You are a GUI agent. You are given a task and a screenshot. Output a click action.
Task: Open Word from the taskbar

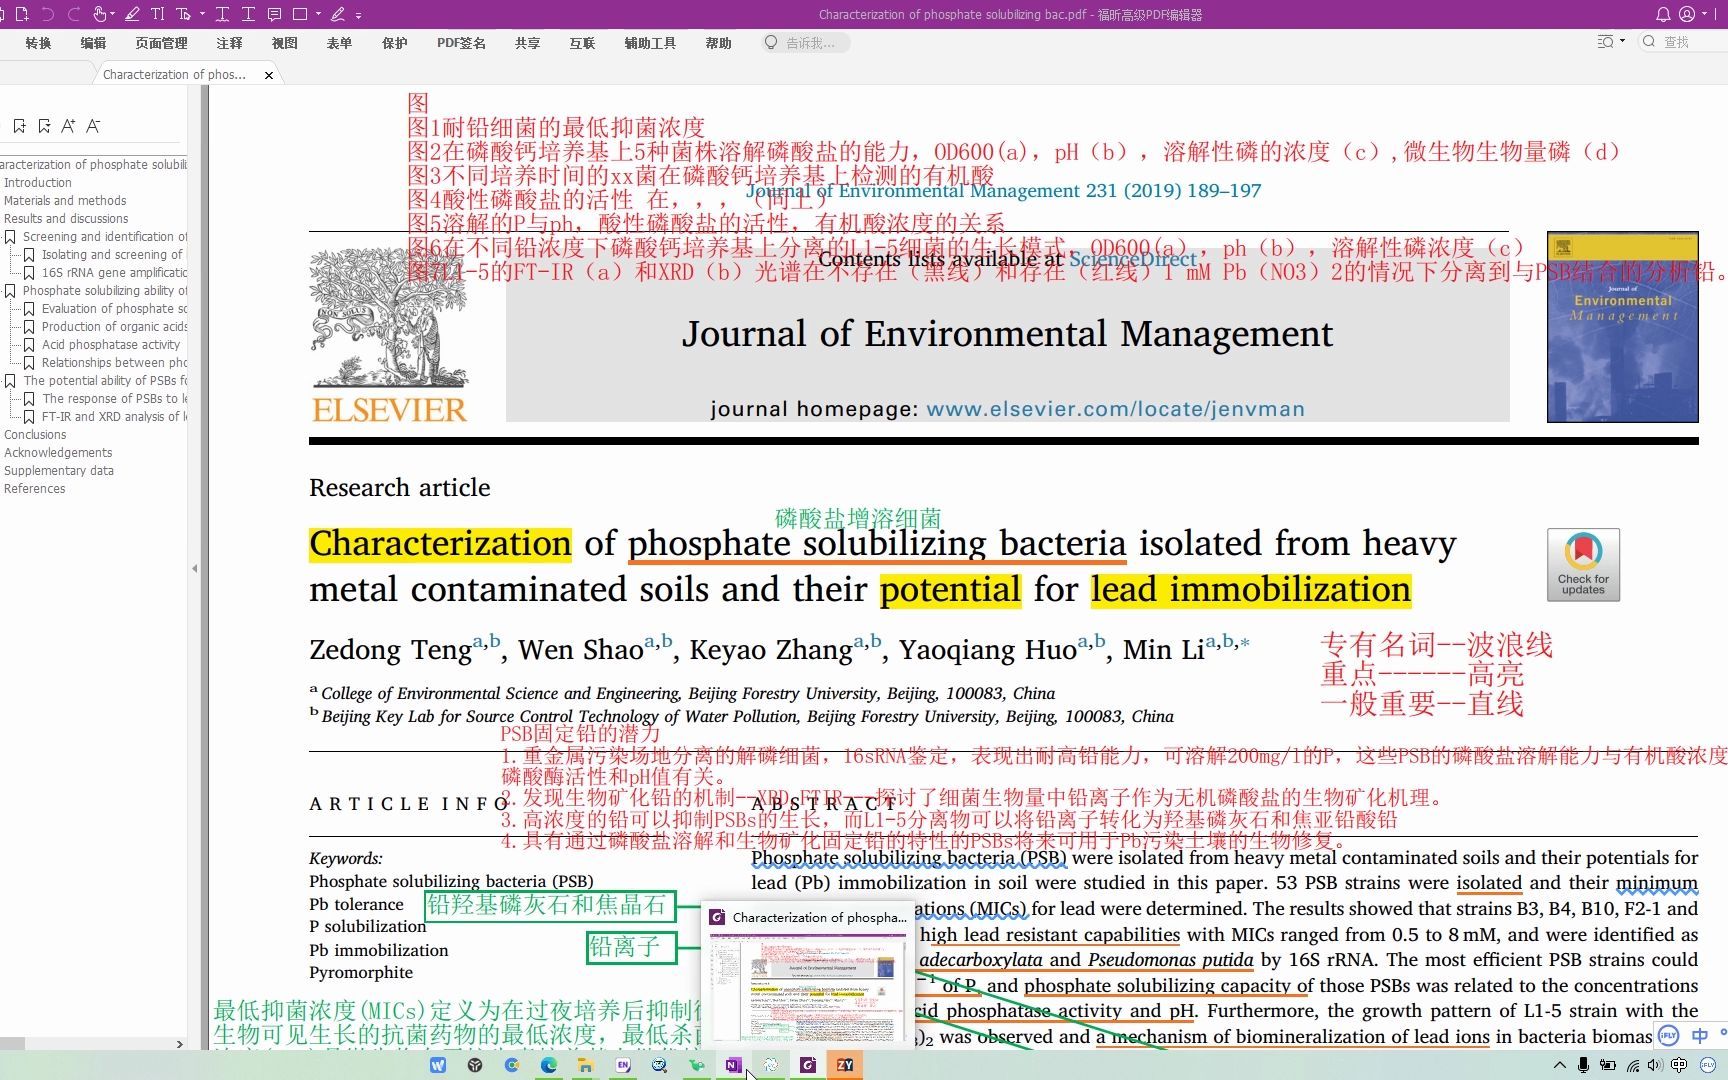[x=438, y=1065]
